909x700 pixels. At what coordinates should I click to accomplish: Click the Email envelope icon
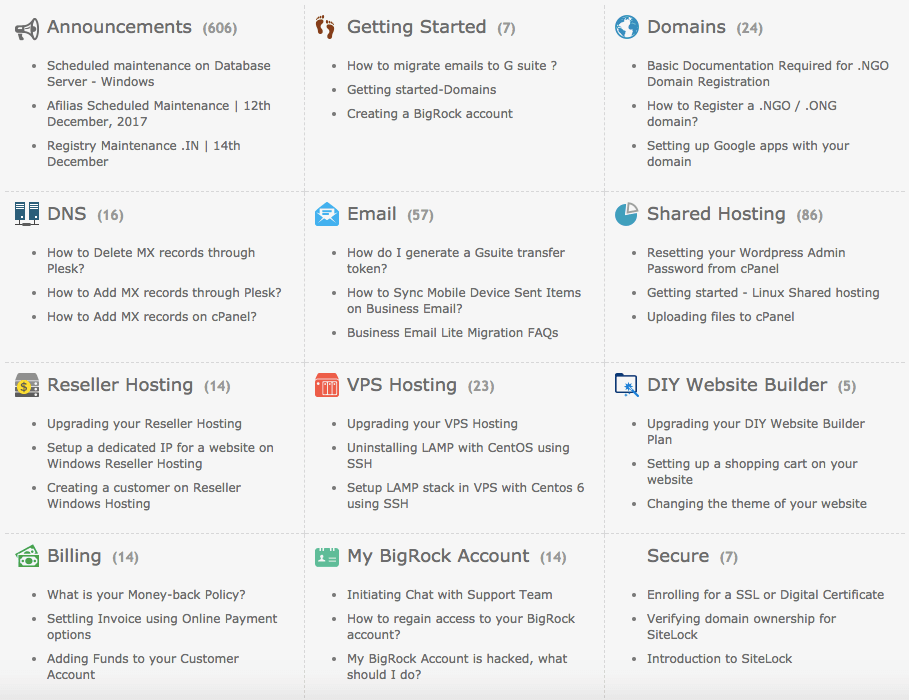[x=327, y=214]
